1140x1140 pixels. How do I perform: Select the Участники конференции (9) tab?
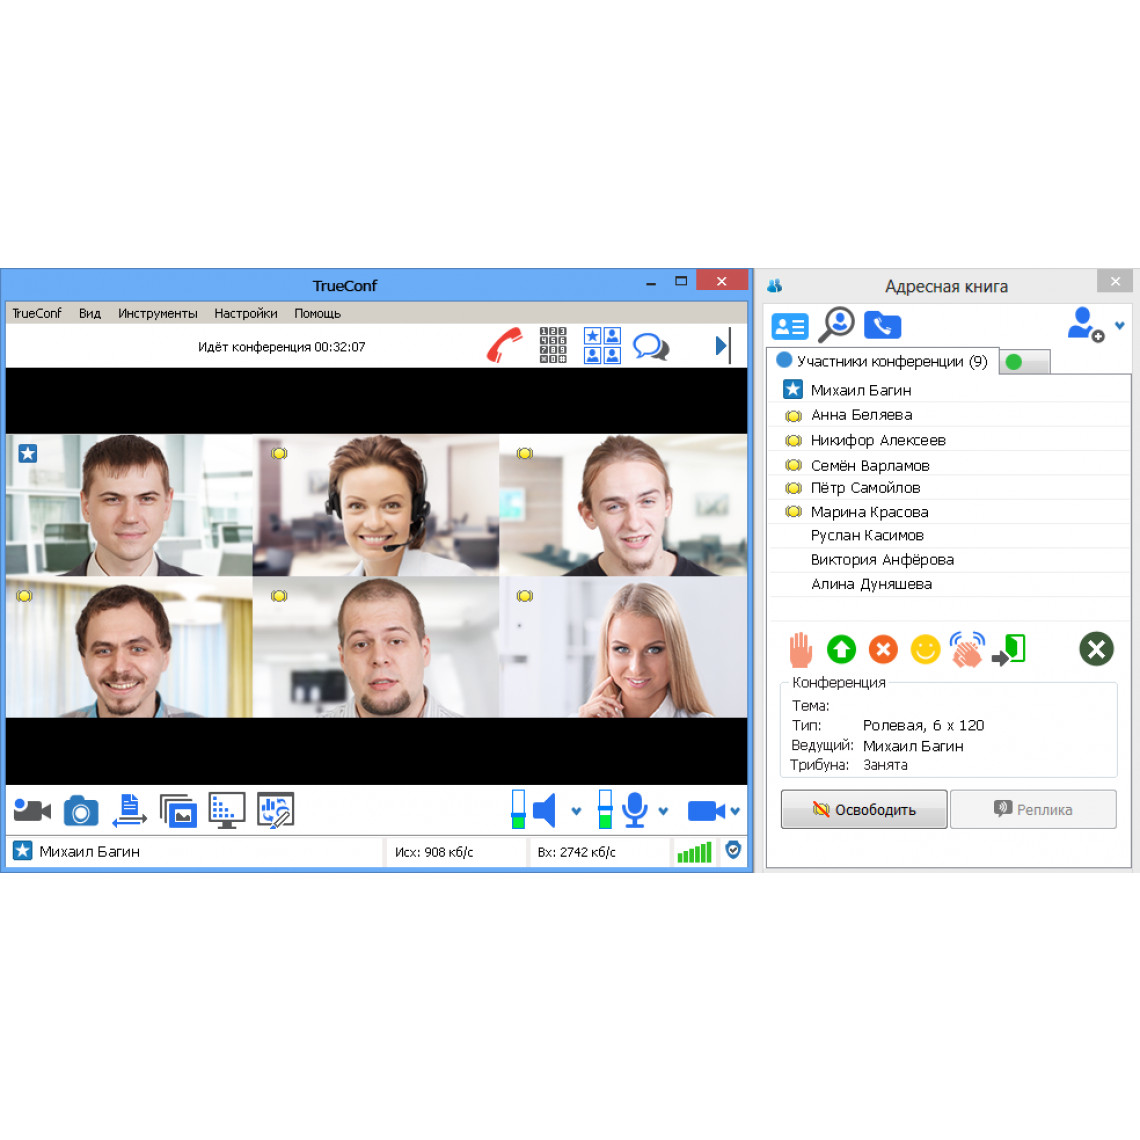(x=883, y=361)
